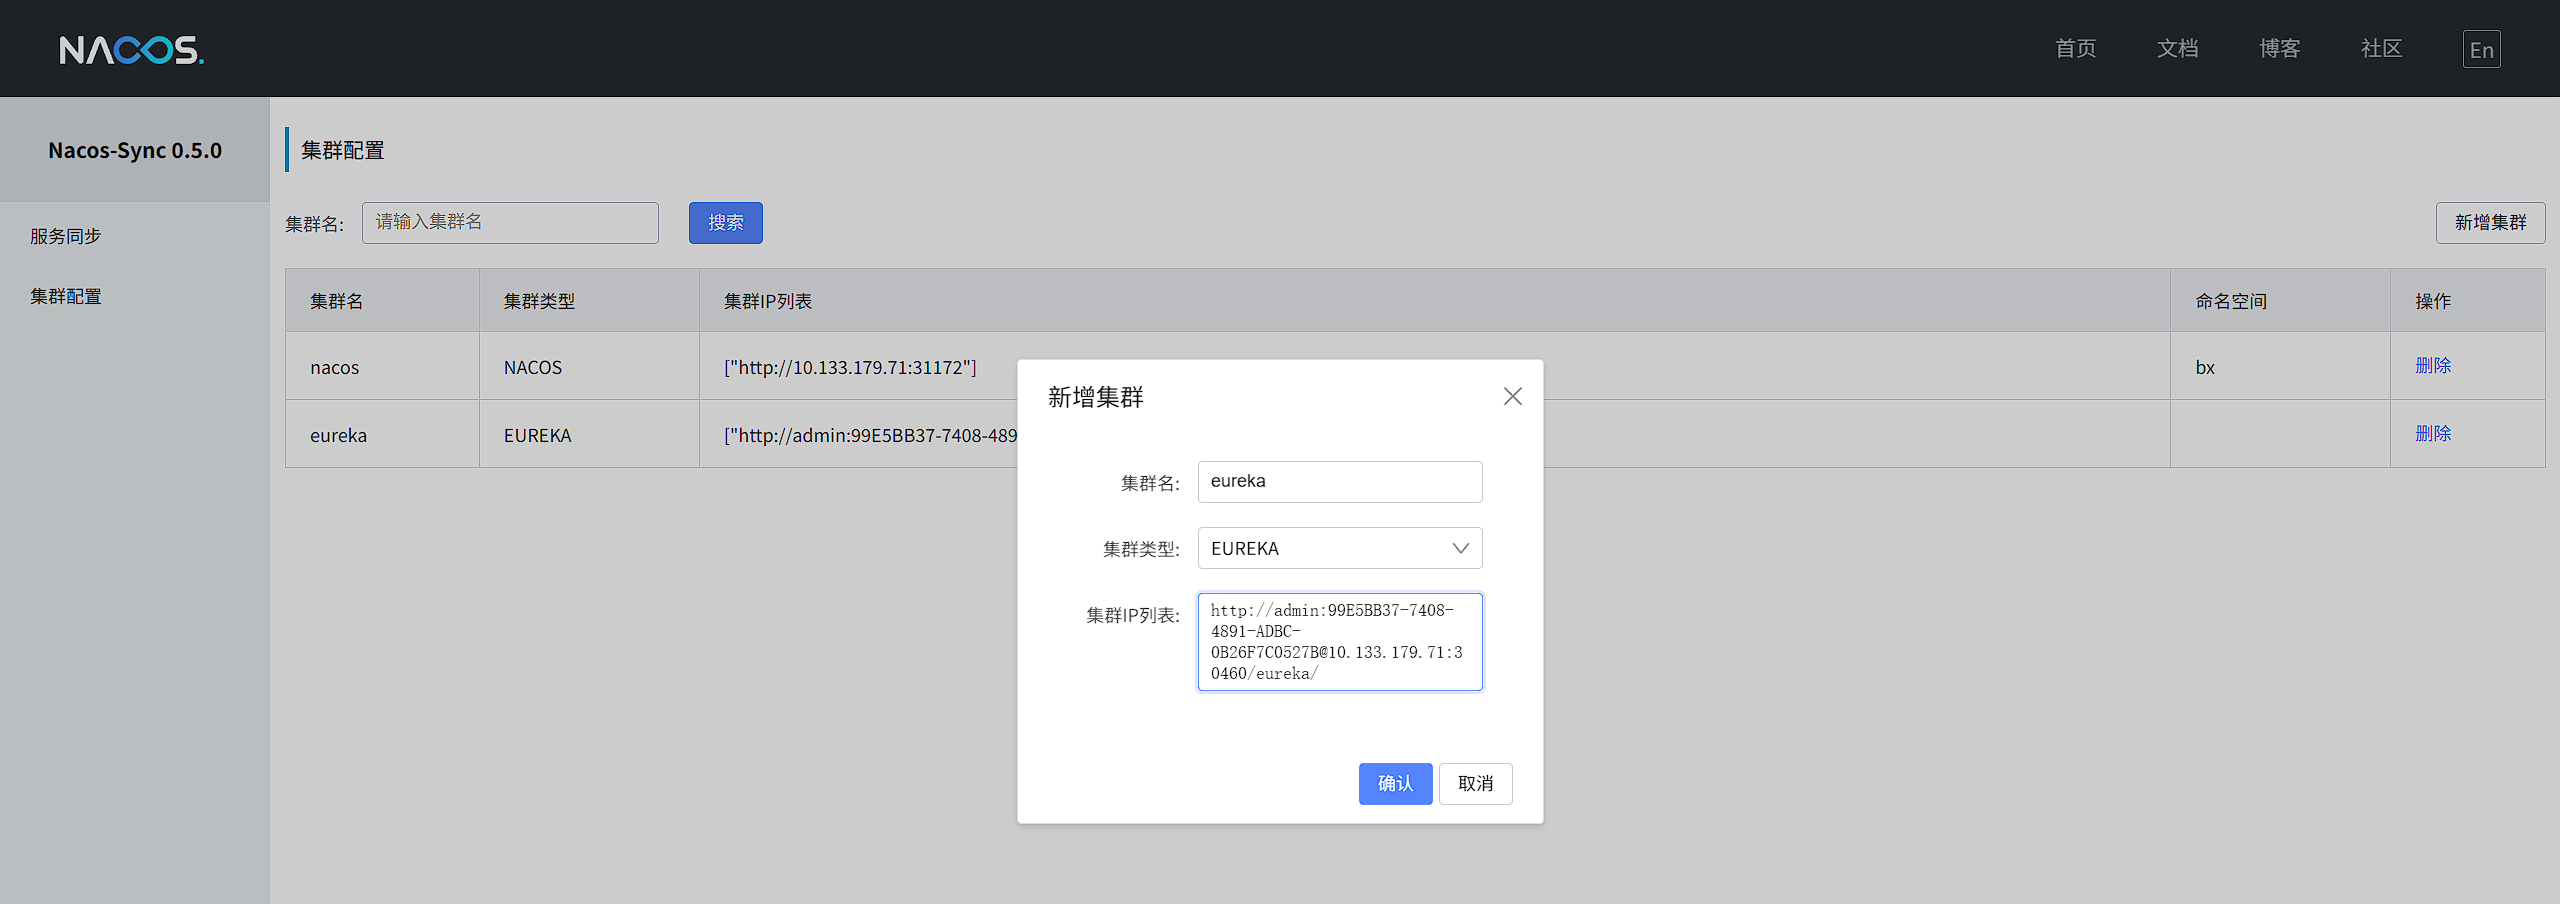This screenshot has width=2560, height=904.
Task: Select 集群配置 in the sidebar
Action: [x=66, y=296]
